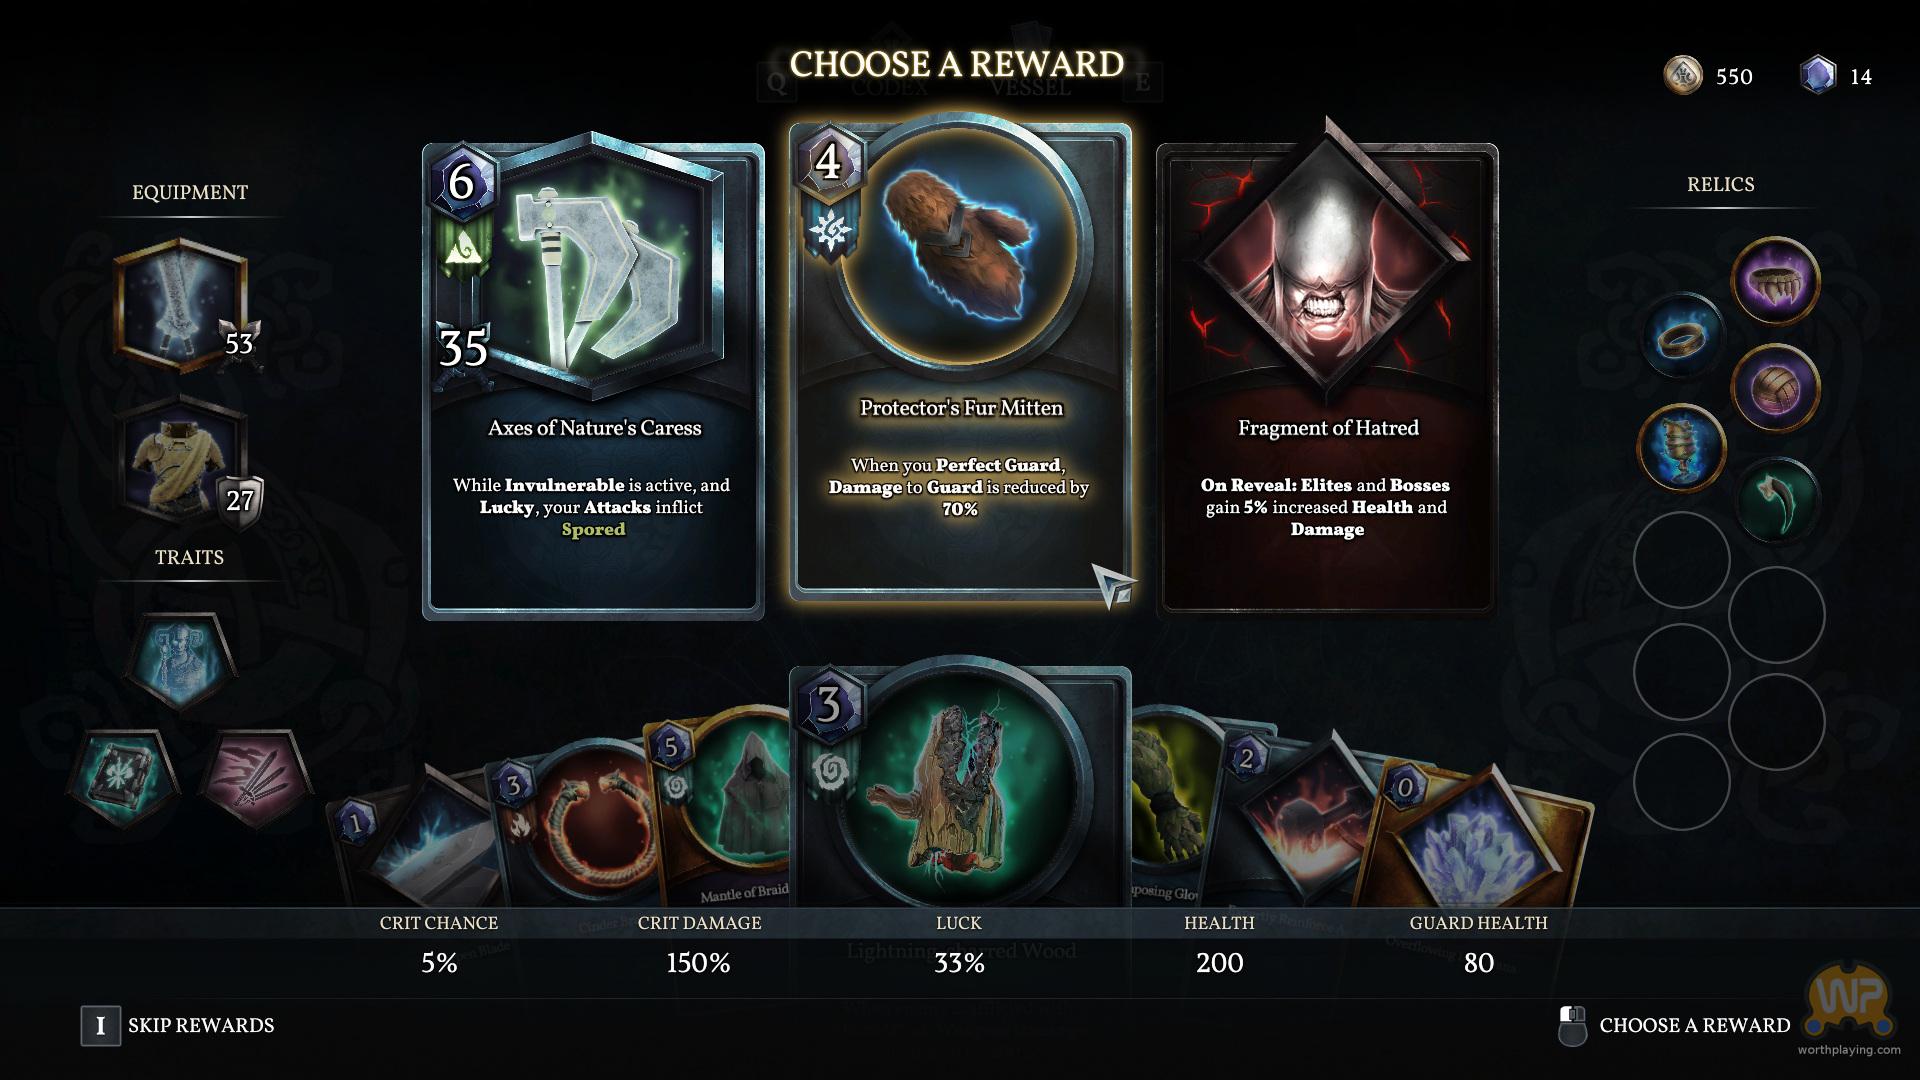Click the Skip Rewards button

click(178, 1025)
